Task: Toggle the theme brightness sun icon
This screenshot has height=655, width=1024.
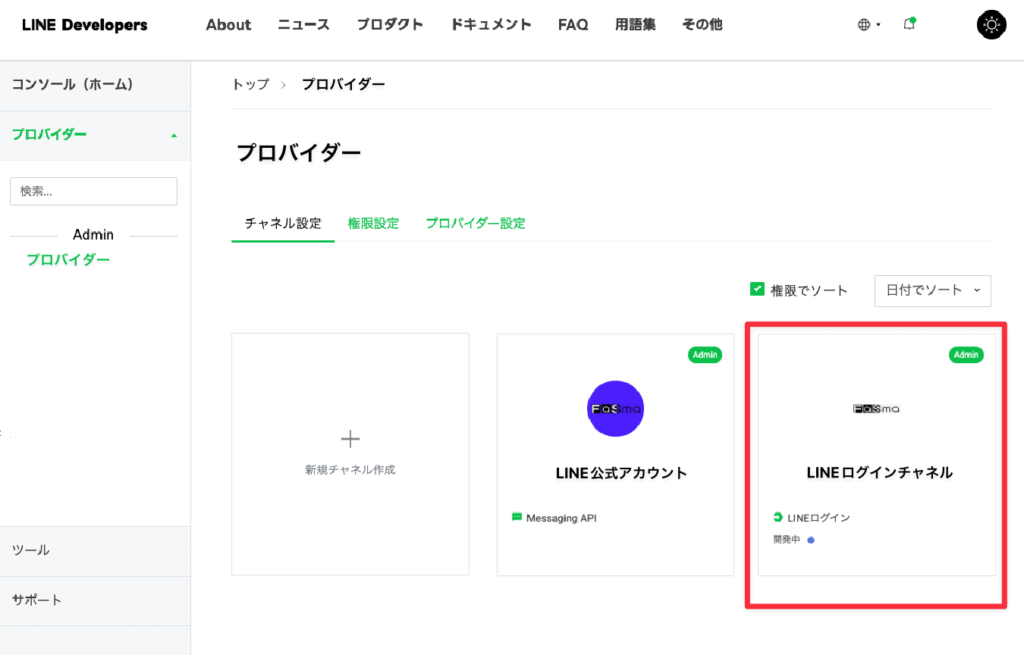Action: click(x=991, y=25)
